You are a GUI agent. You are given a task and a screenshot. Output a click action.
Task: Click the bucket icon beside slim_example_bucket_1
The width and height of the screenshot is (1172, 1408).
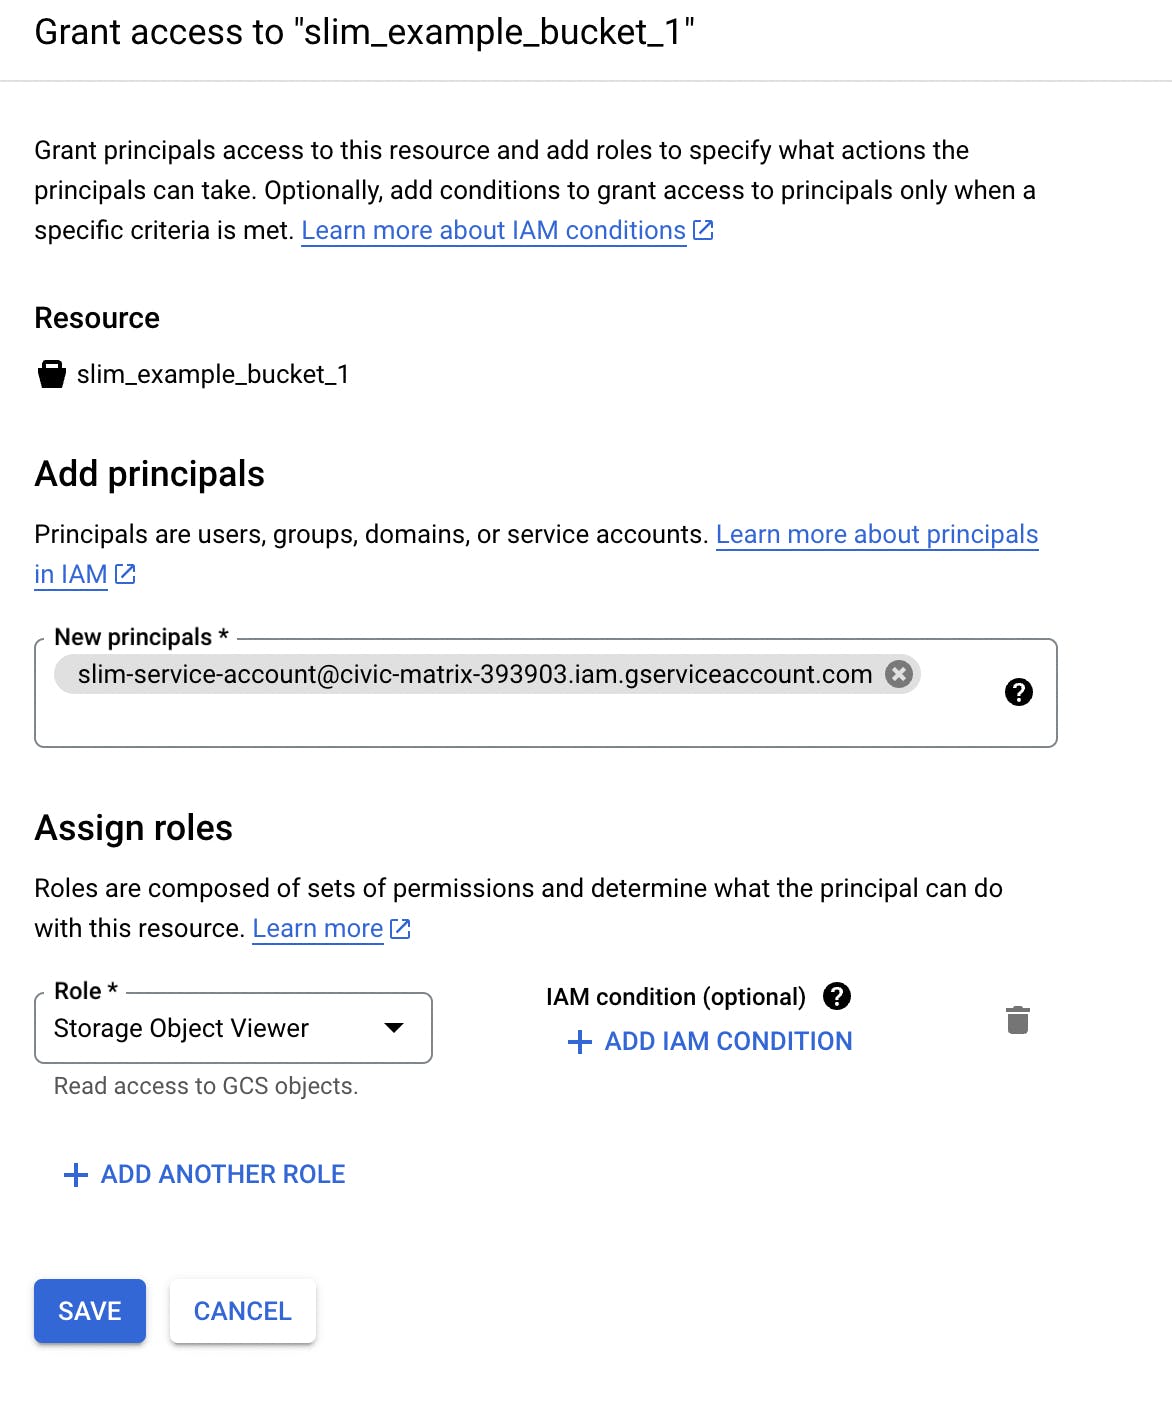coord(51,374)
